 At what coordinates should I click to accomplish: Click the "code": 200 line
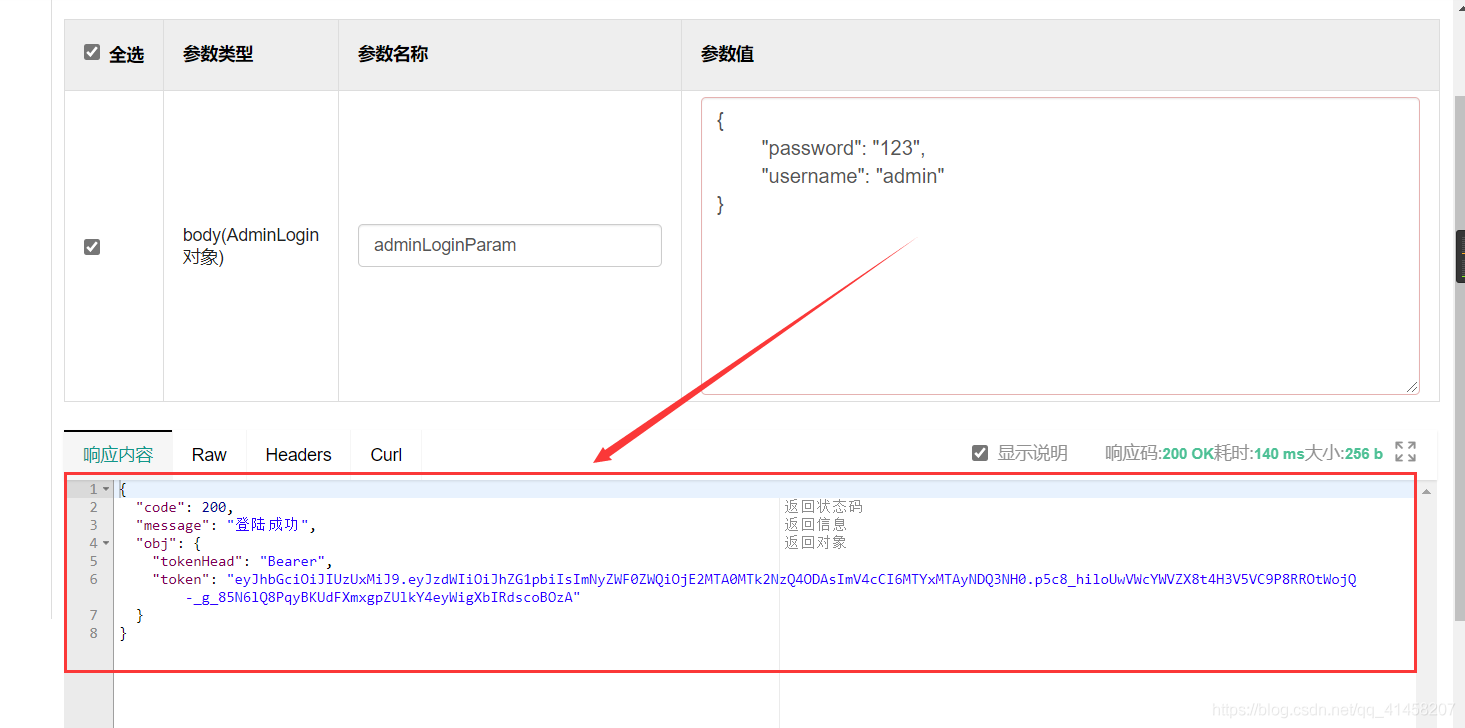point(185,507)
